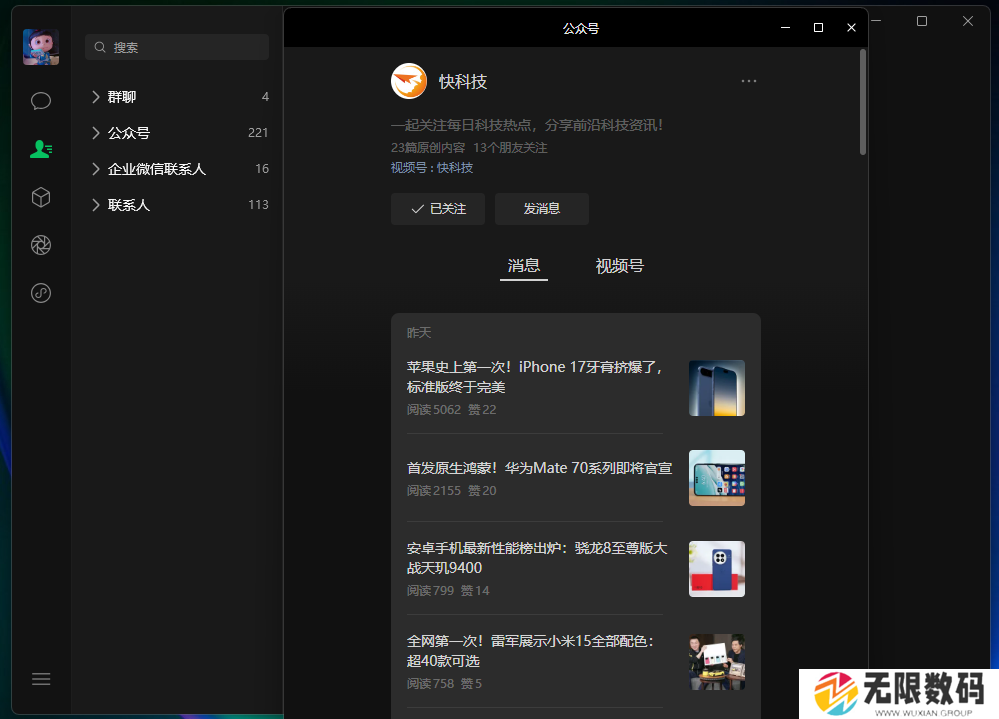Click the 阅读 2155 read count

pyautogui.click(x=434, y=490)
